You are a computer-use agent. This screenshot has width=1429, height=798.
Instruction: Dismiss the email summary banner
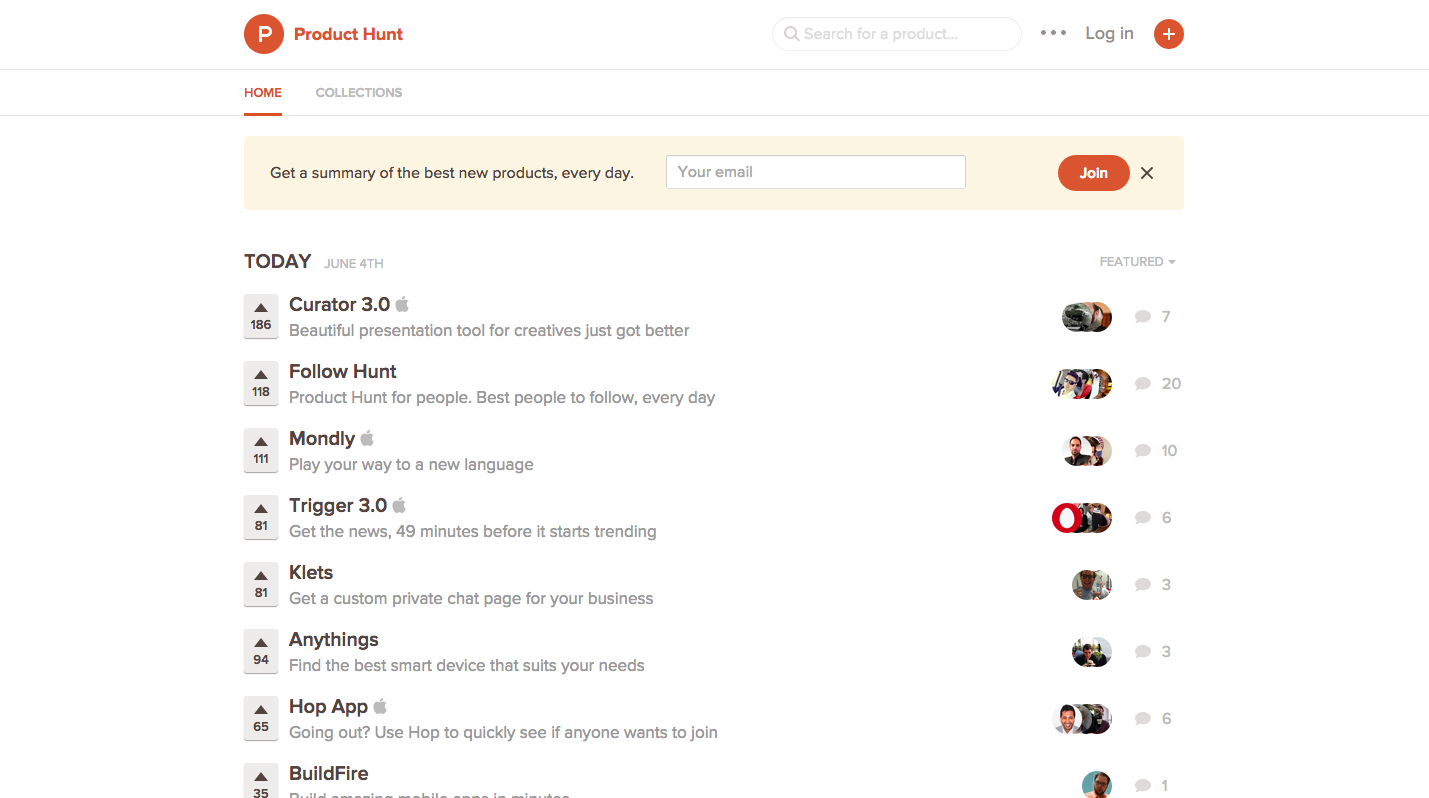1147,173
